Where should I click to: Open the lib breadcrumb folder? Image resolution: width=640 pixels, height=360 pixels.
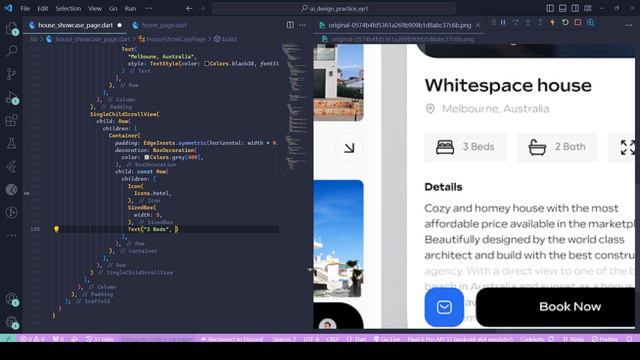pyautogui.click(x=33, y=39)
